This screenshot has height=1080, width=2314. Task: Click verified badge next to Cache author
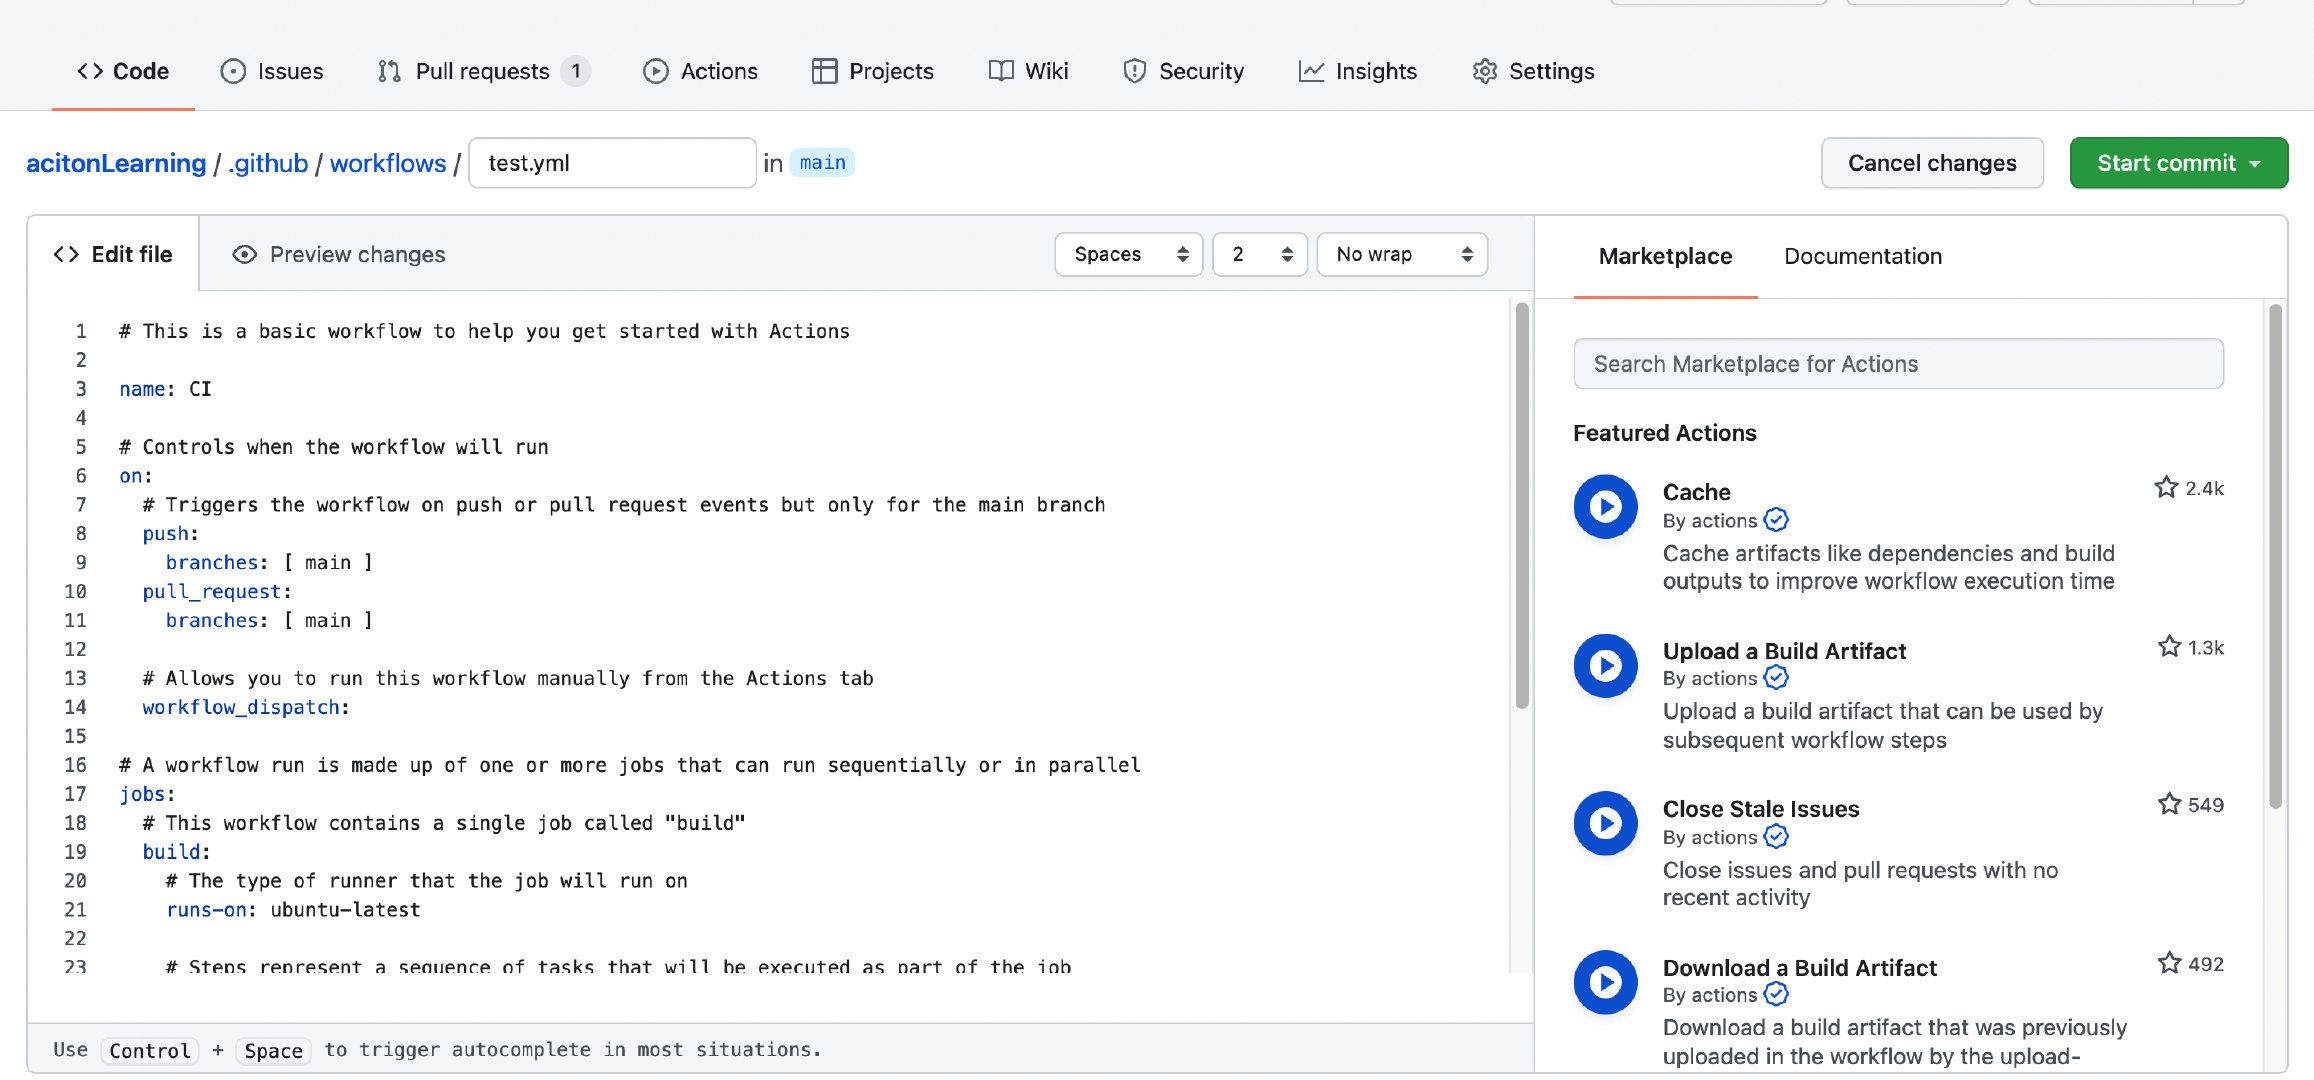tap(1776, 520)
